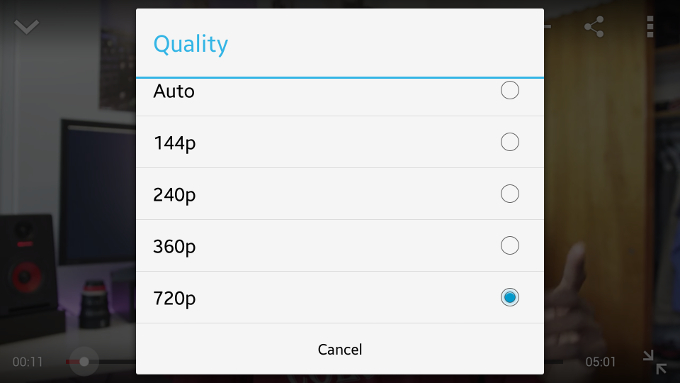Viewport: 680px width, 383px height.
Task: Click the video progress scrubber handle
Action: [84, 361]
